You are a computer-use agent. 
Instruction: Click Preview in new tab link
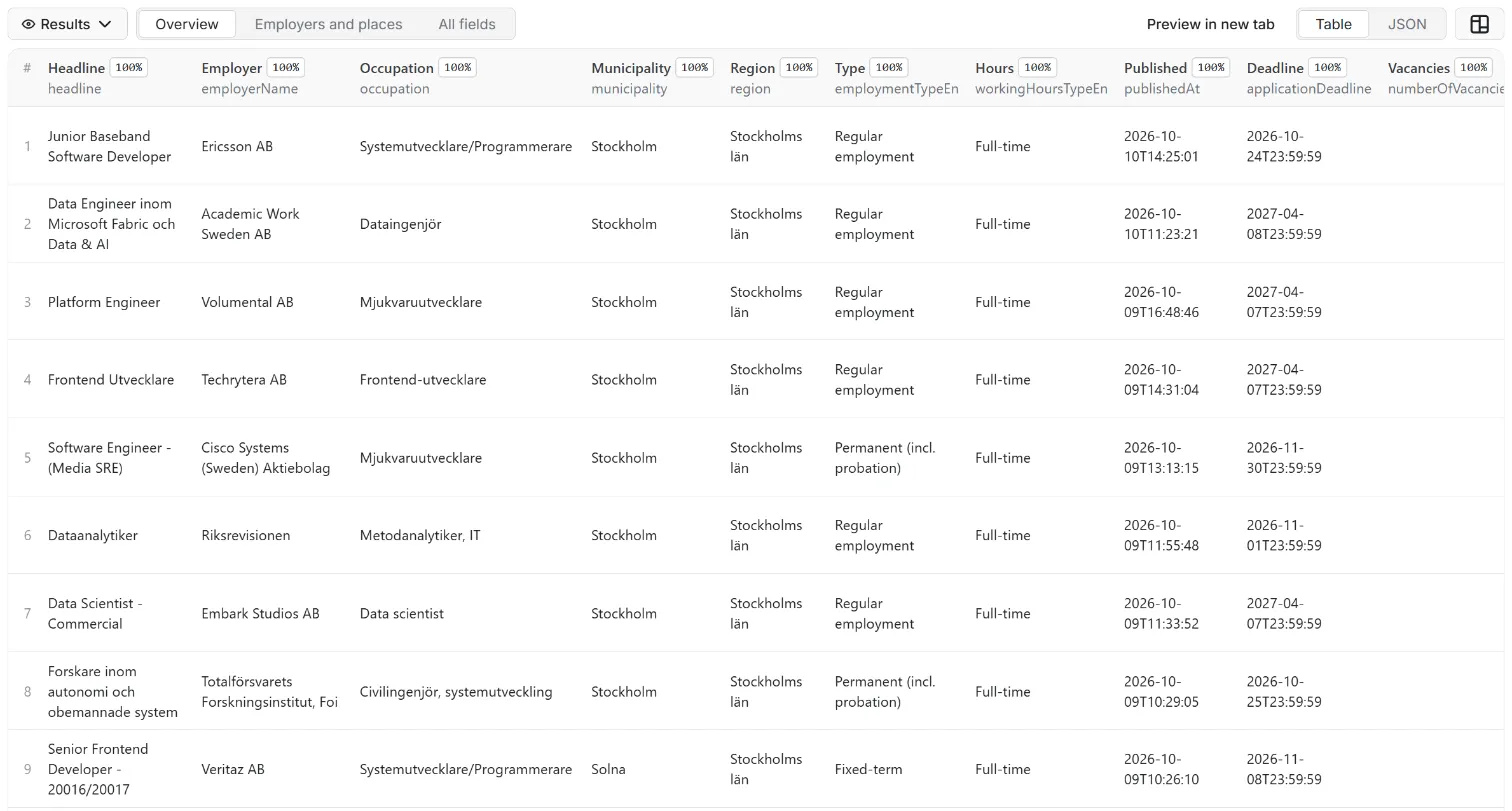(x=1210, y=24)
